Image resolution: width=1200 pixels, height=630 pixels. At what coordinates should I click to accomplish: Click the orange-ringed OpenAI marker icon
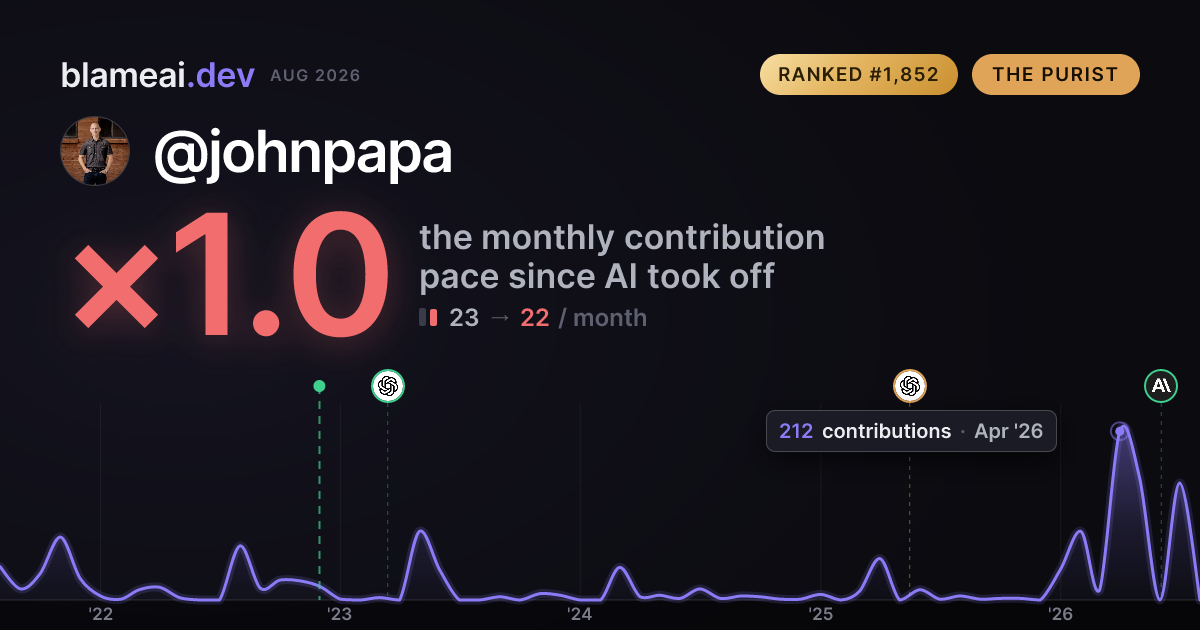pyautogui.click(x=910, y=385)
